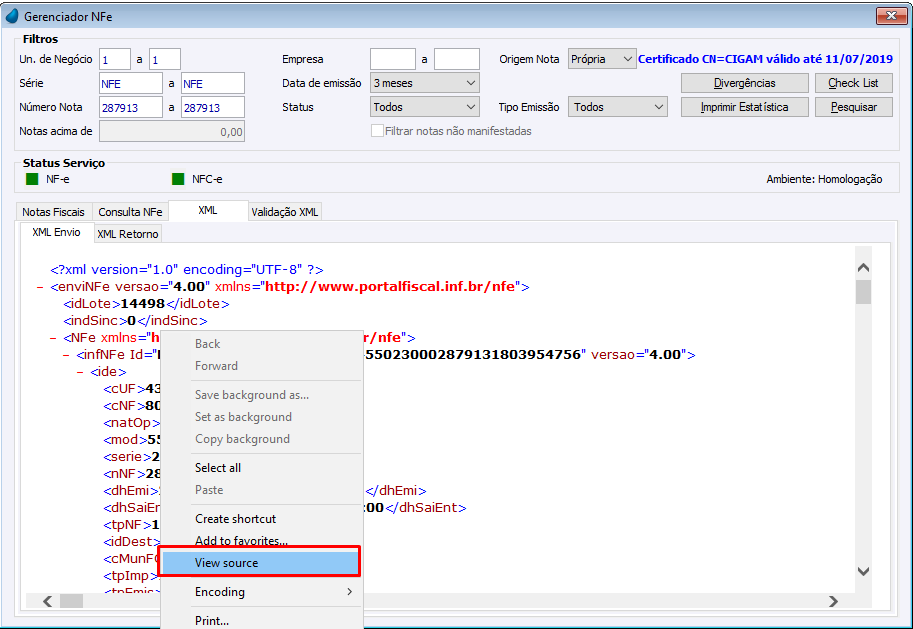Click the Imprimir Estatística button
The height and width of the screenshot is (629, 913).
745,107
